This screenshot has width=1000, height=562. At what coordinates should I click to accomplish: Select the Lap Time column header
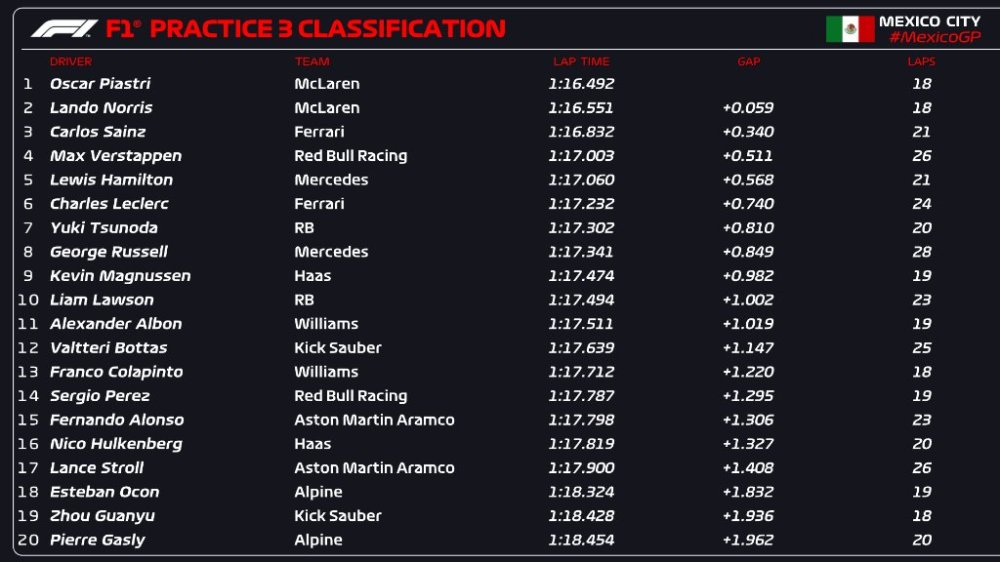pyautogui.click(x=580, y=62)
